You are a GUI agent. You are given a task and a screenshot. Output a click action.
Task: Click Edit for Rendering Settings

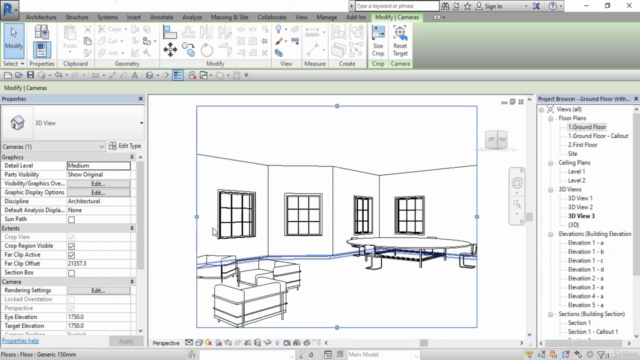pos(98,291)
